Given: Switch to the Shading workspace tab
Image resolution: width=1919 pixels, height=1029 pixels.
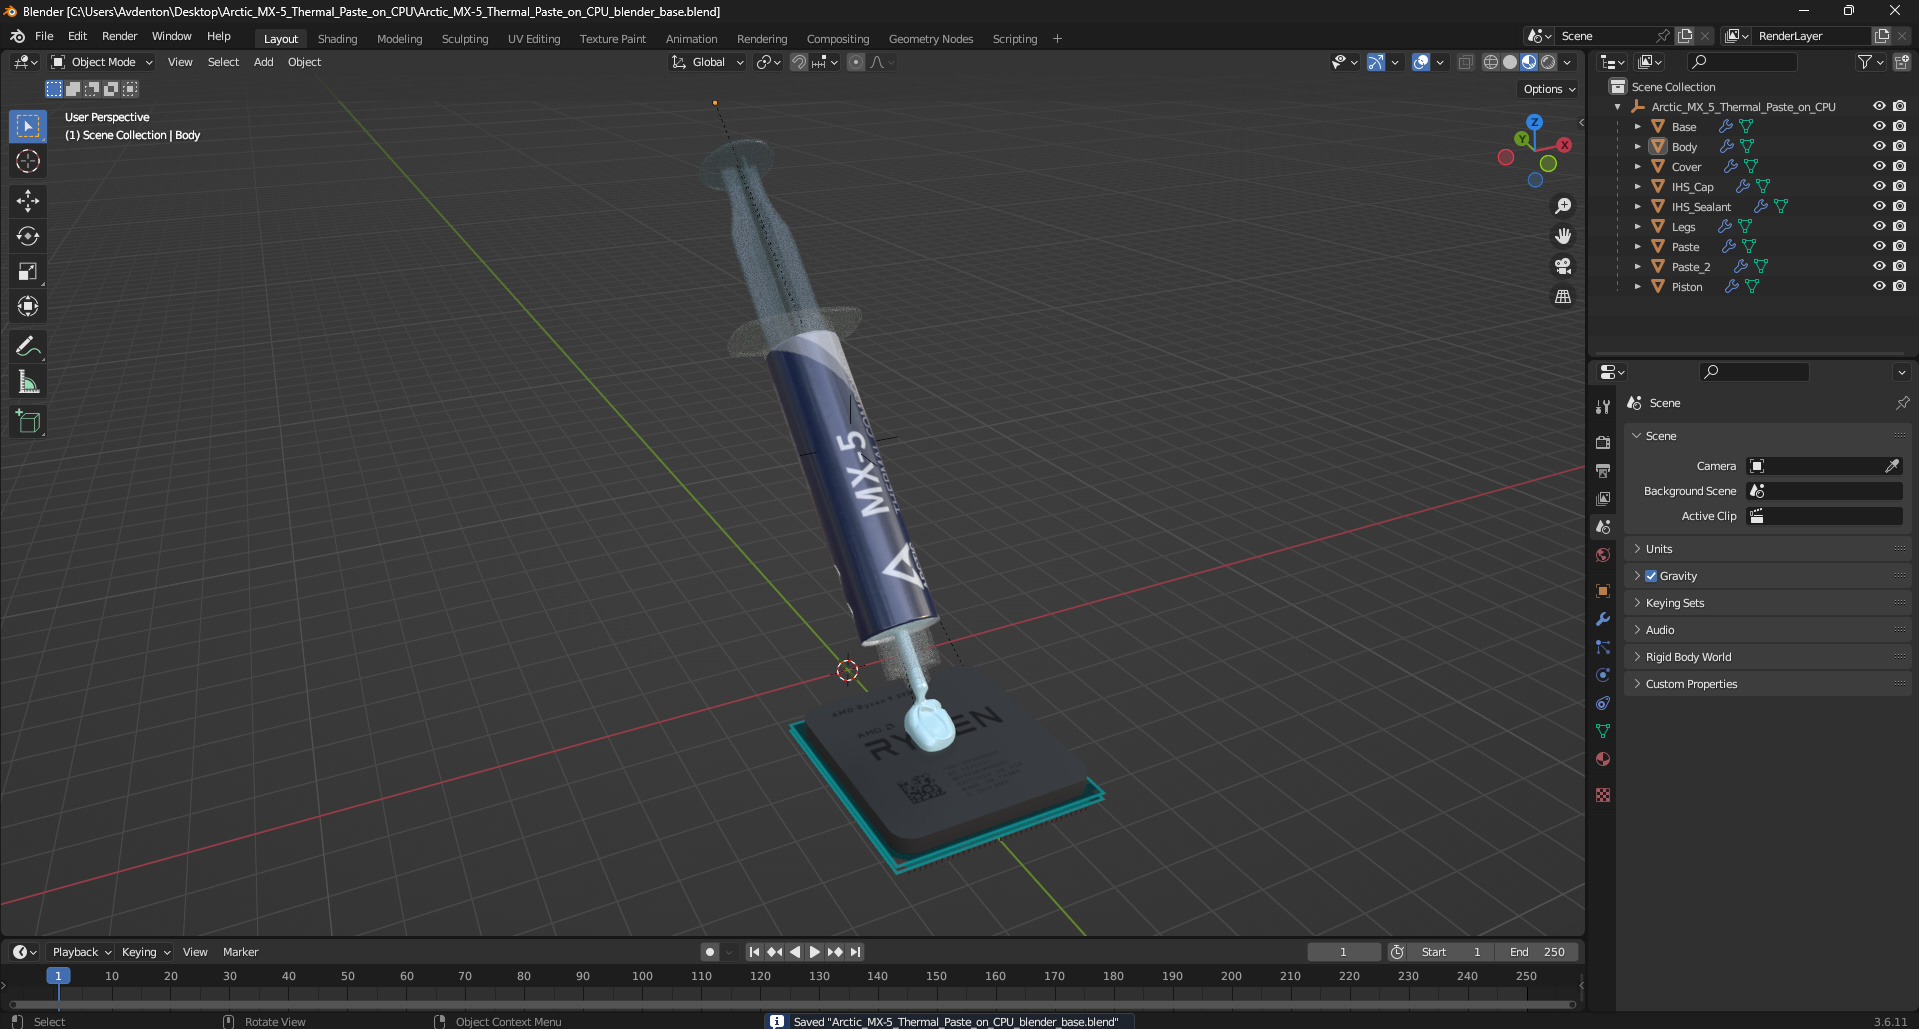Looking at the screenshot, I should pyautogui.click(x=337, y=39).
